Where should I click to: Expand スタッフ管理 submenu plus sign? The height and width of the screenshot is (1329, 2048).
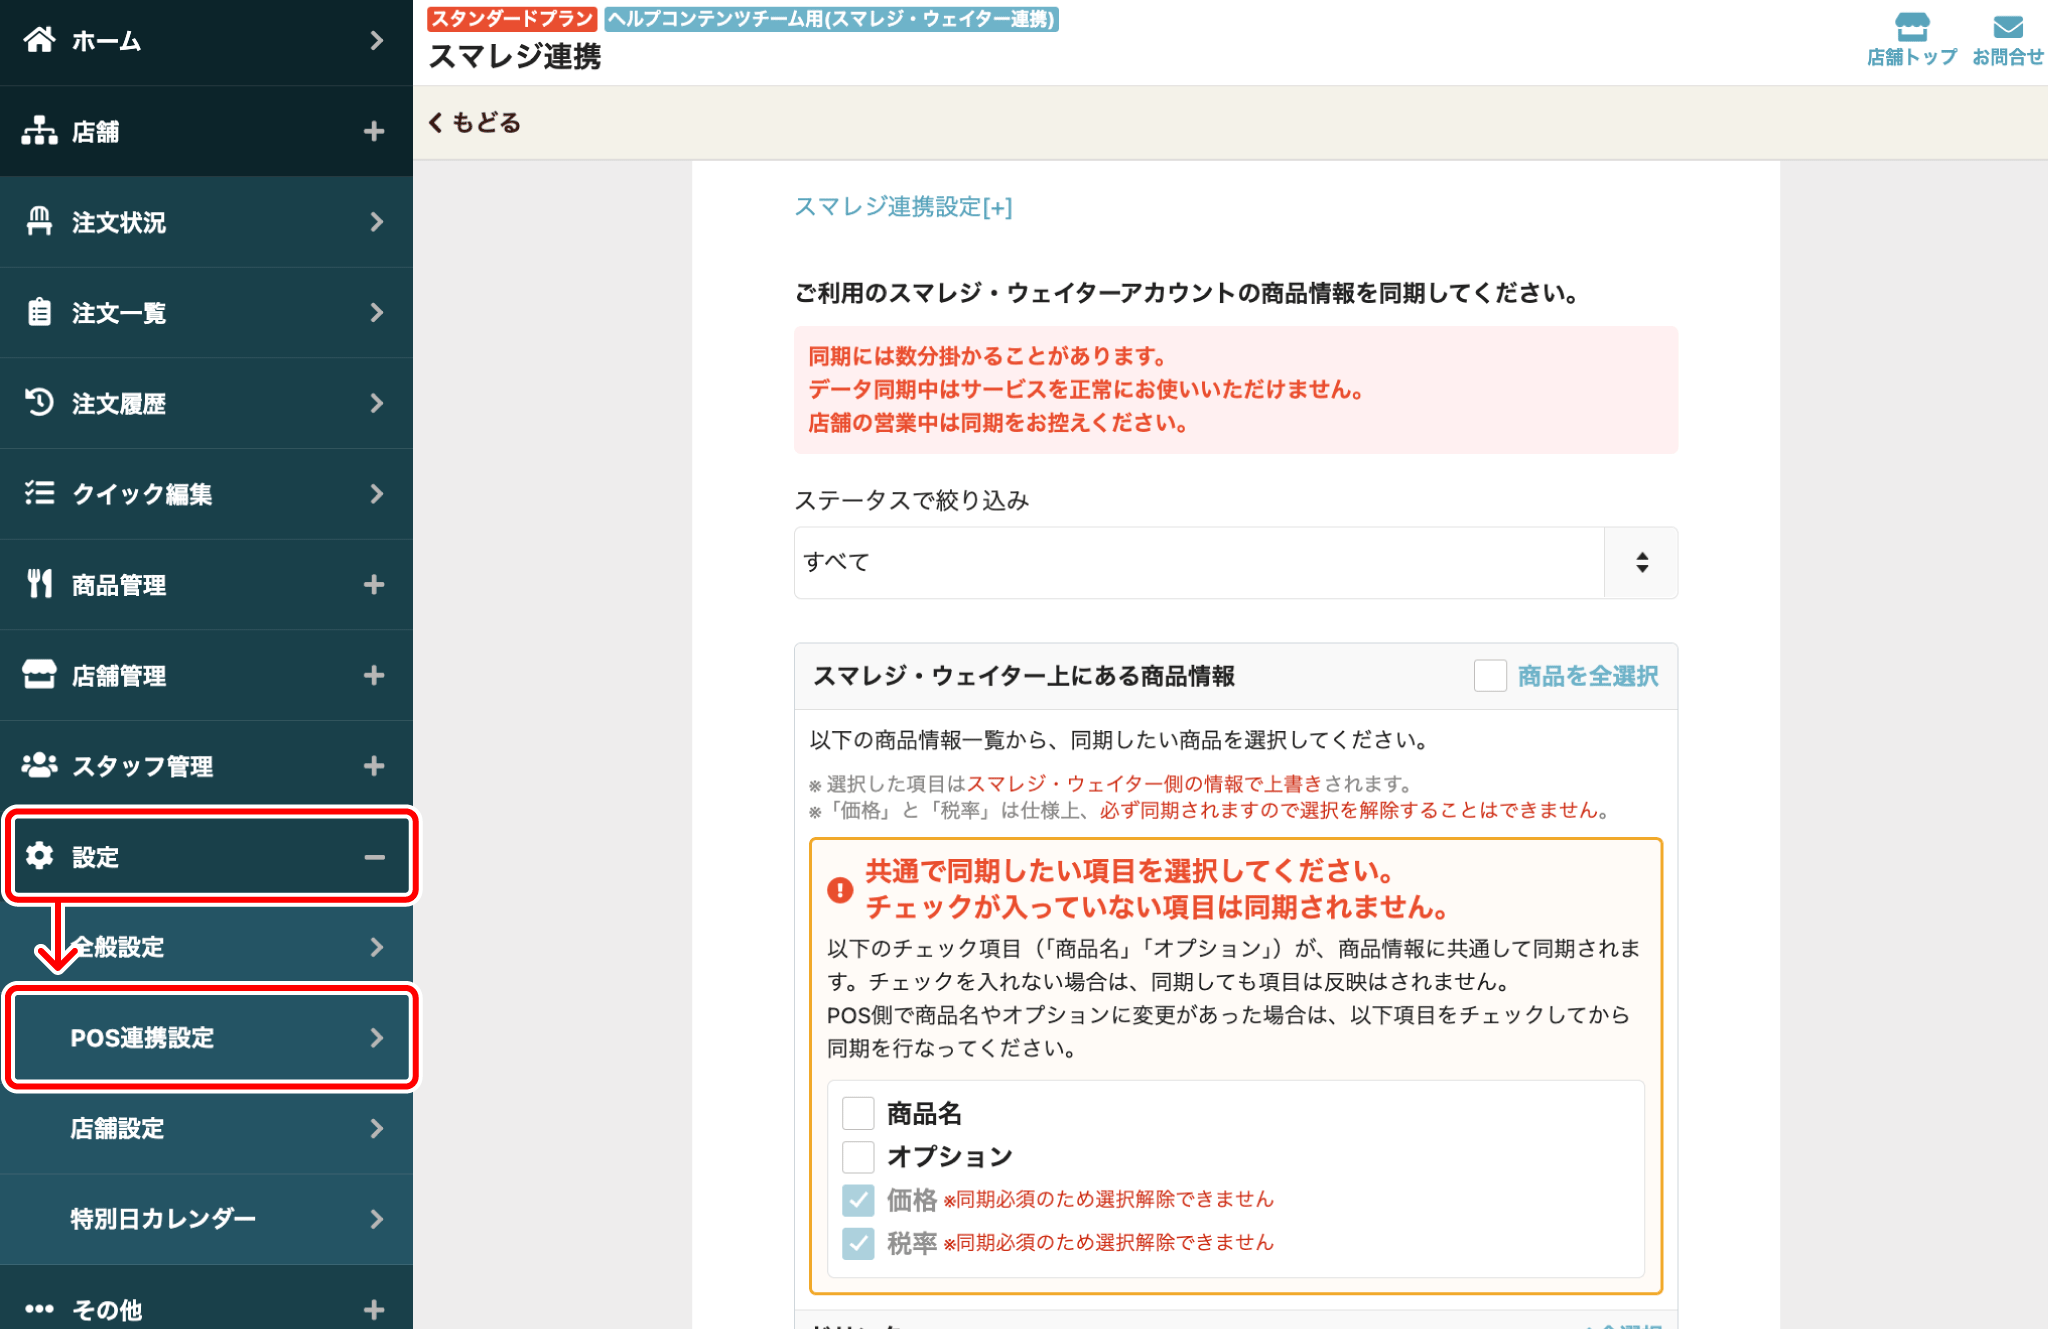pyautogui.click(x=374, y=765)
